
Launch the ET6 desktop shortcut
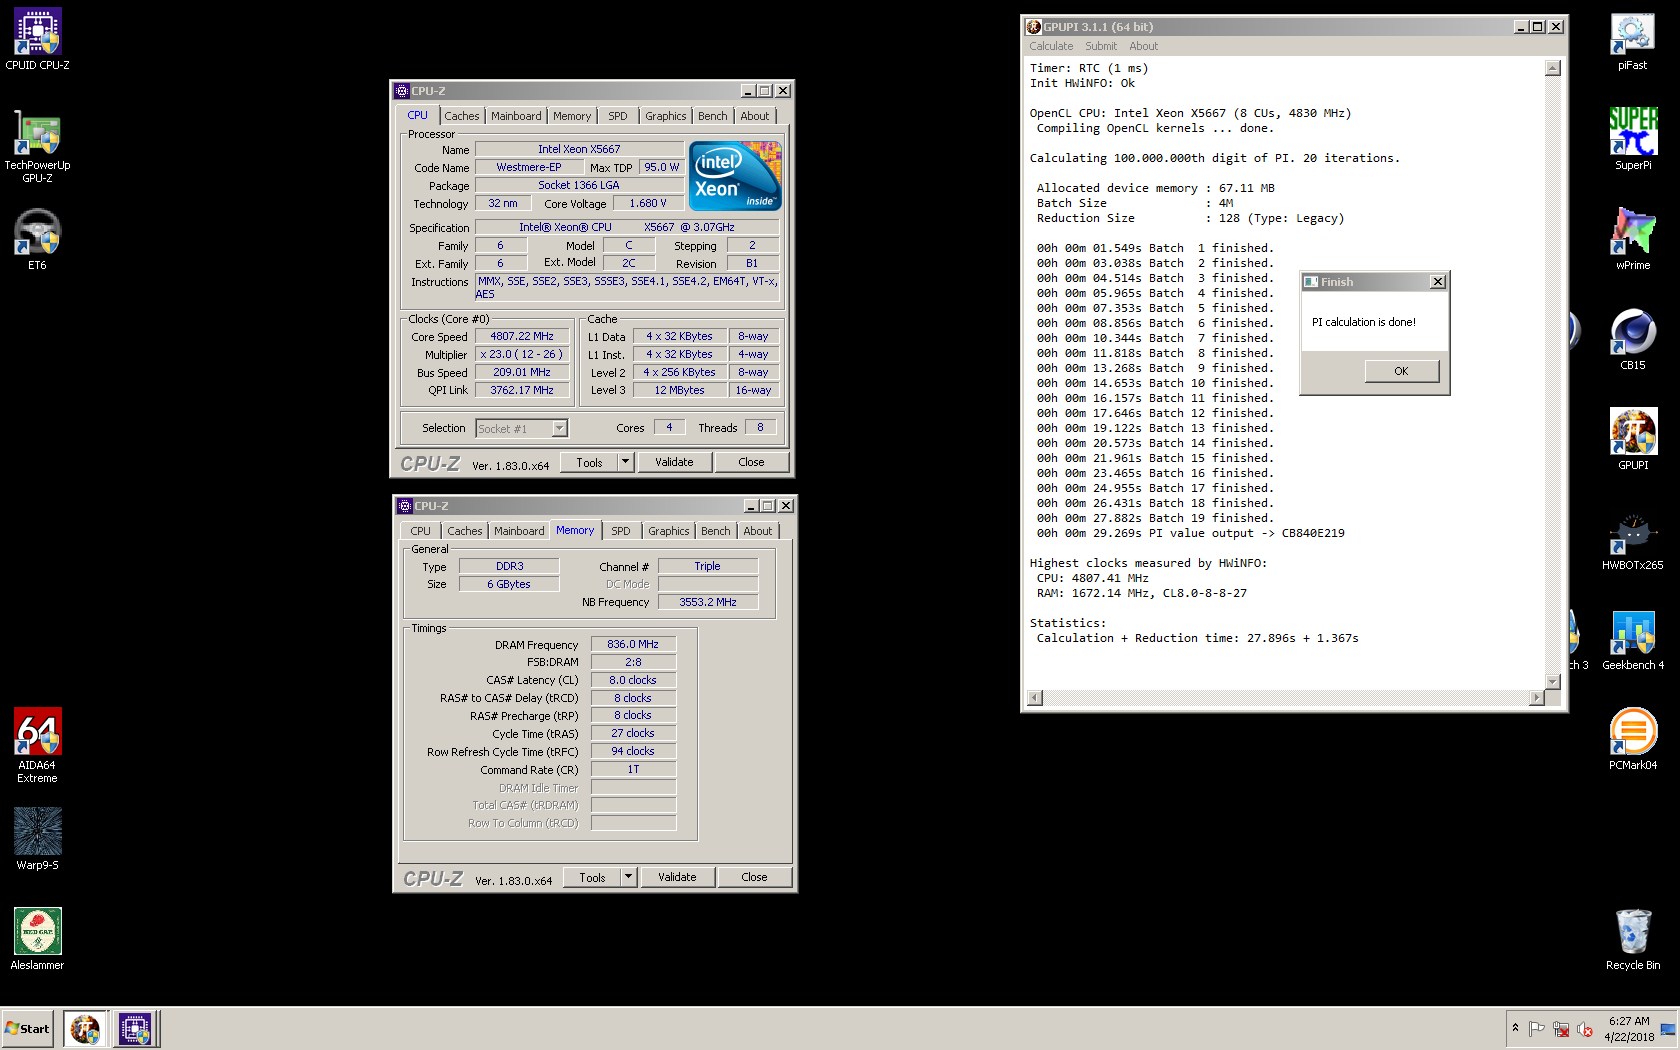click(37, 240)
